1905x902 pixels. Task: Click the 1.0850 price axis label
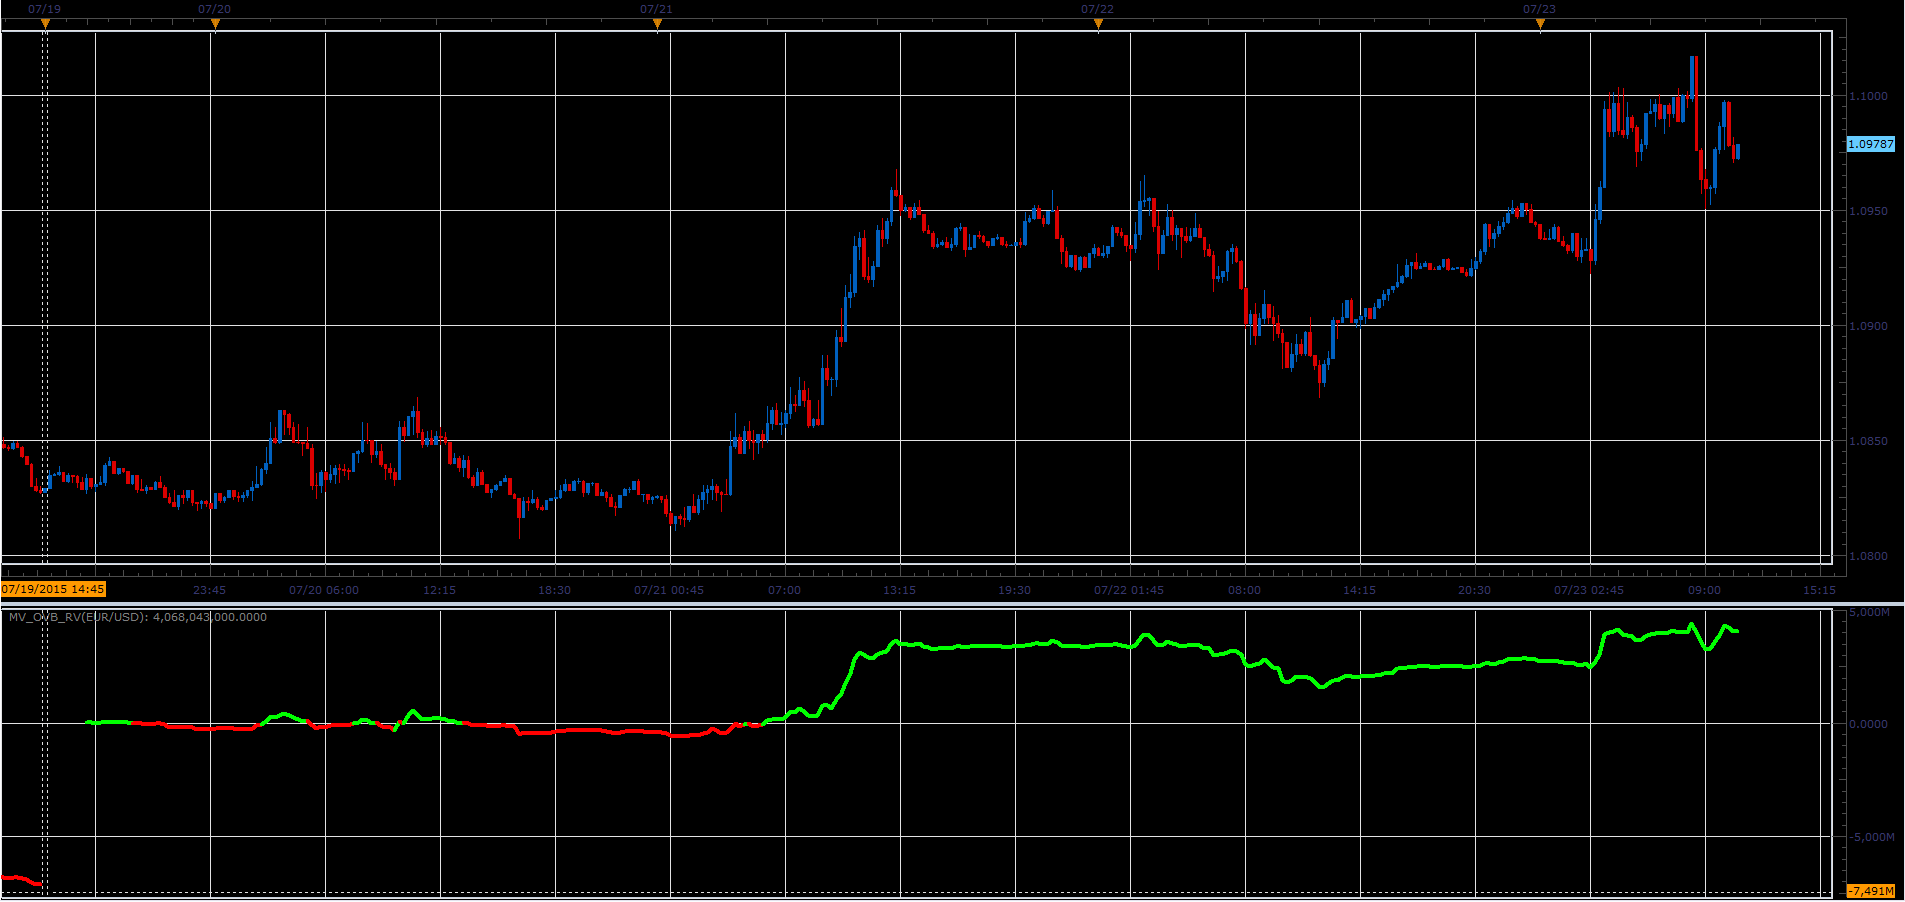[x=1869, y=441]
